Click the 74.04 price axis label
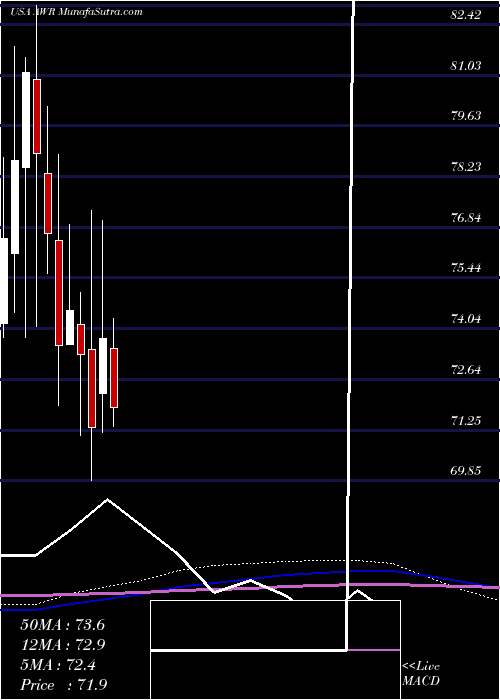500x700 pixels. 466,319
